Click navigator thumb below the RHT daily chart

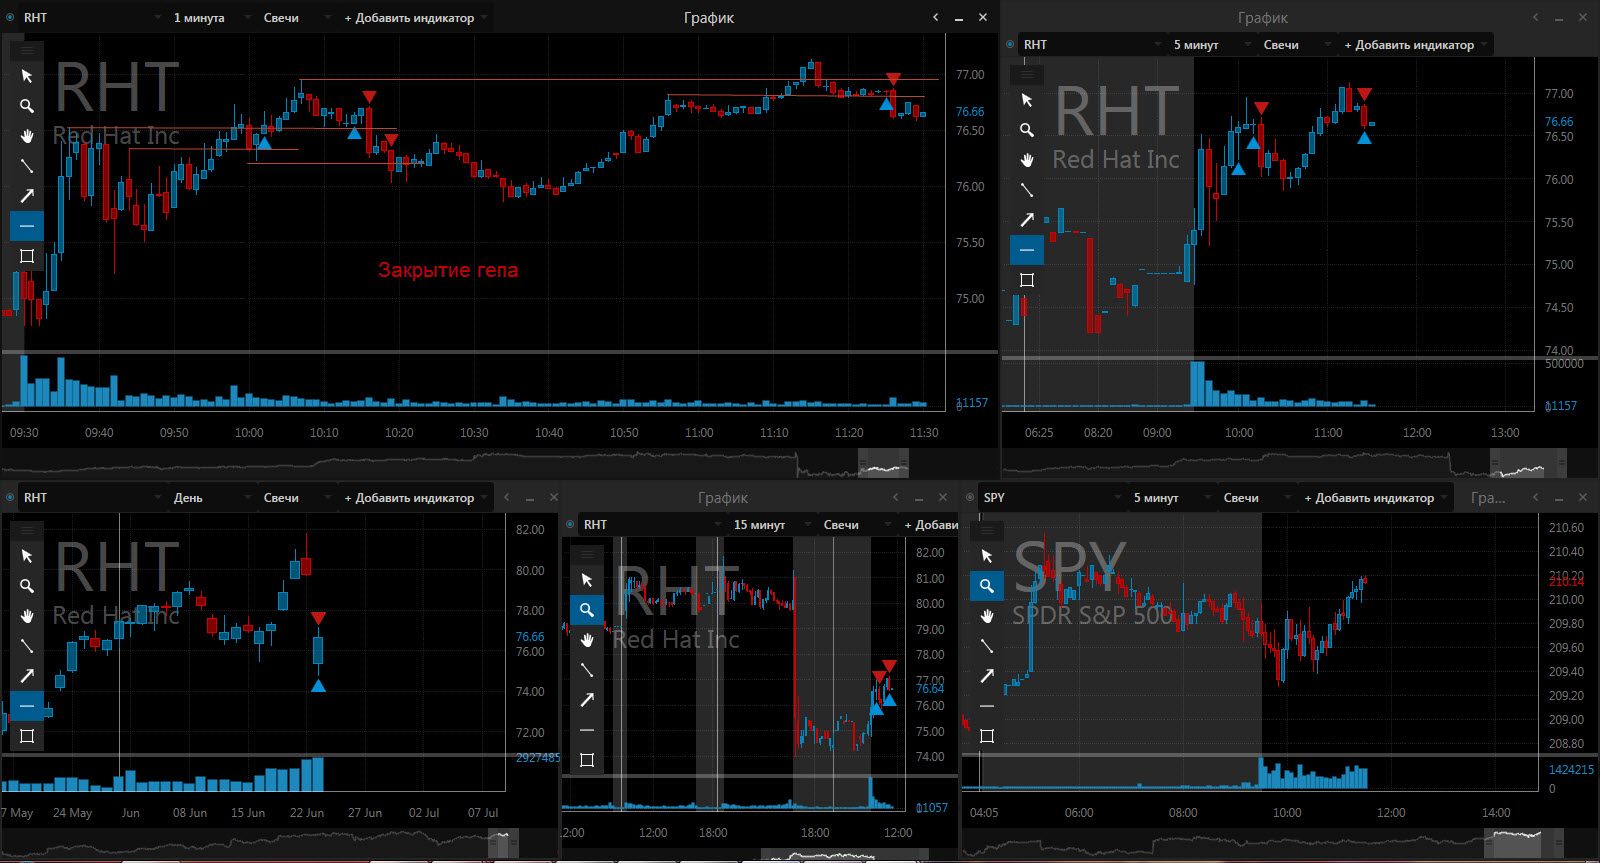point(503,843)
